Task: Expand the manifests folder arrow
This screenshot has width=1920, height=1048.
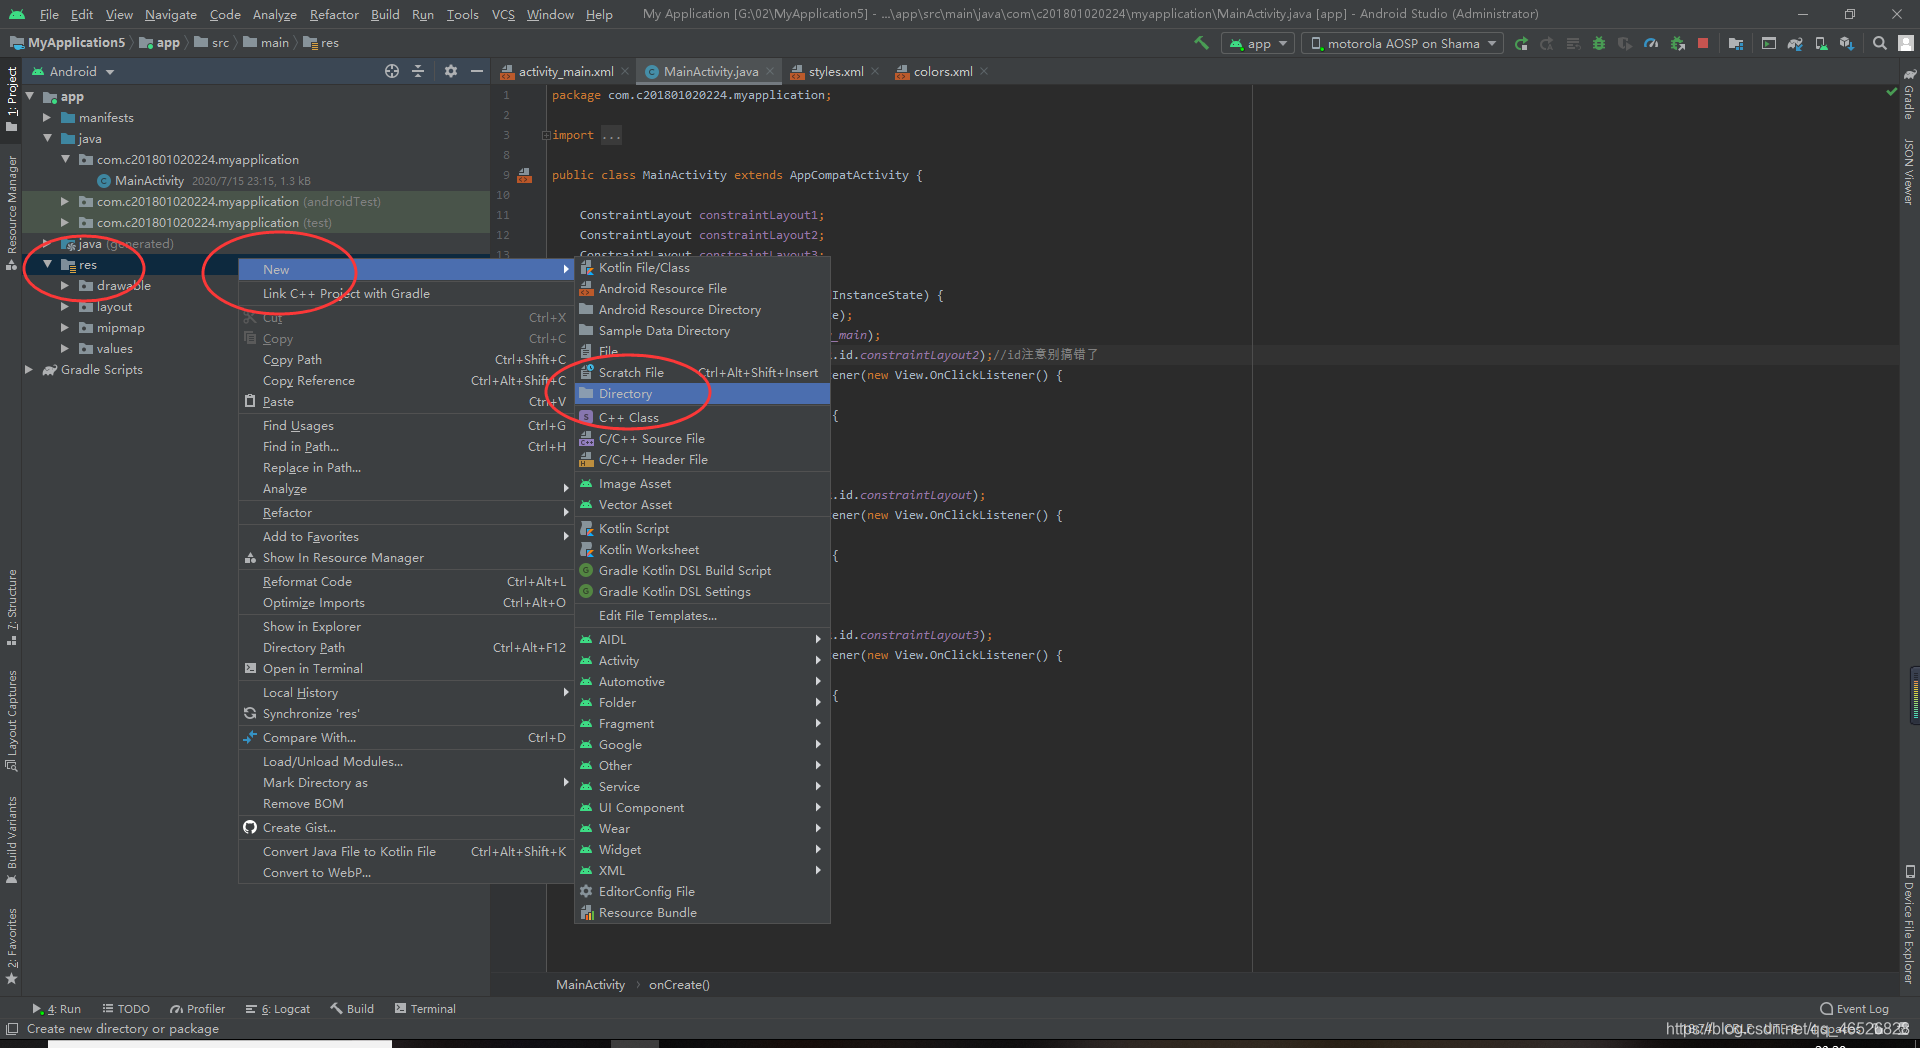Action: [x=47, y=118]
